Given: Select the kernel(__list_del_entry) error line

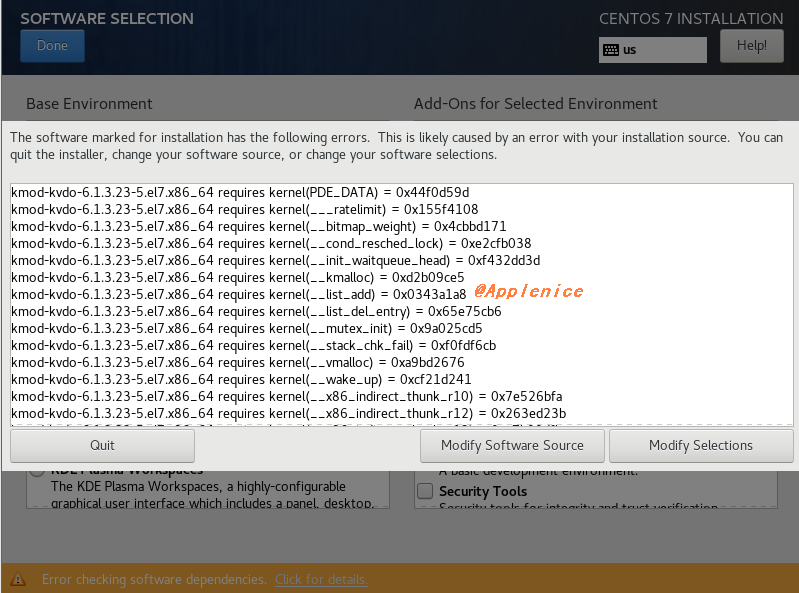Looking at the screenshot, I should click(256, 311).
